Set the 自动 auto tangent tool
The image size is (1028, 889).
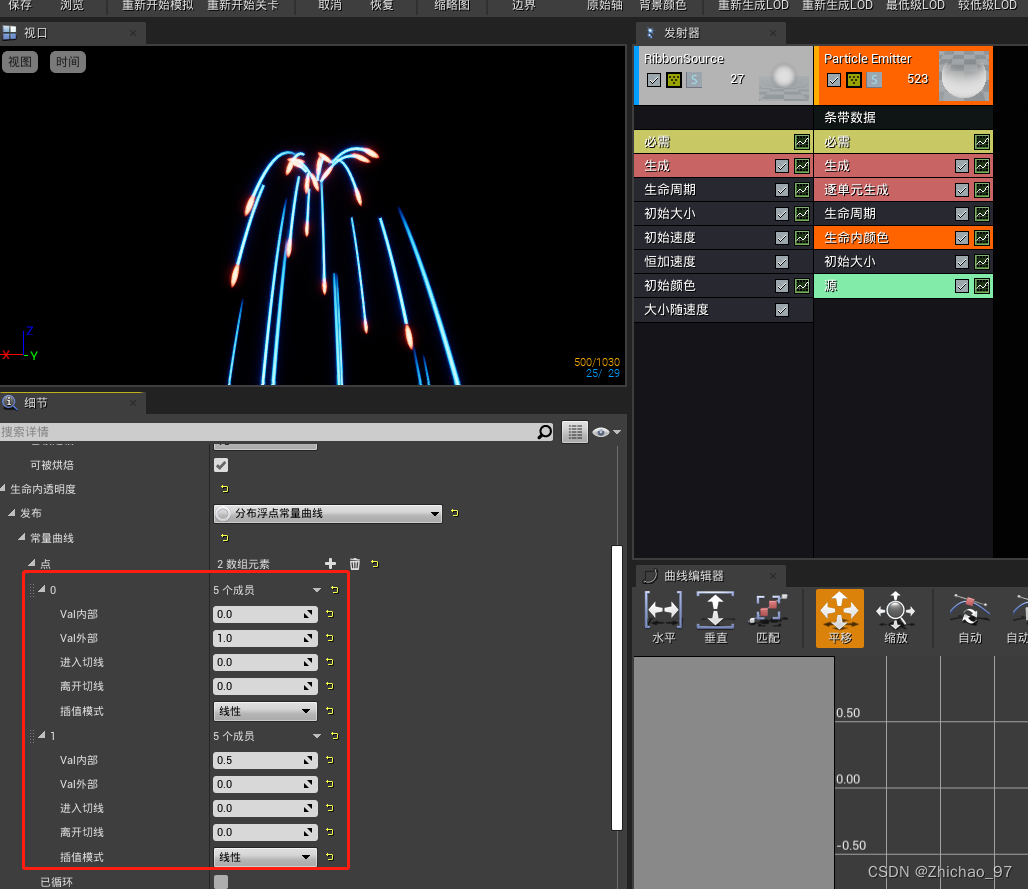[x=970, y=618]
